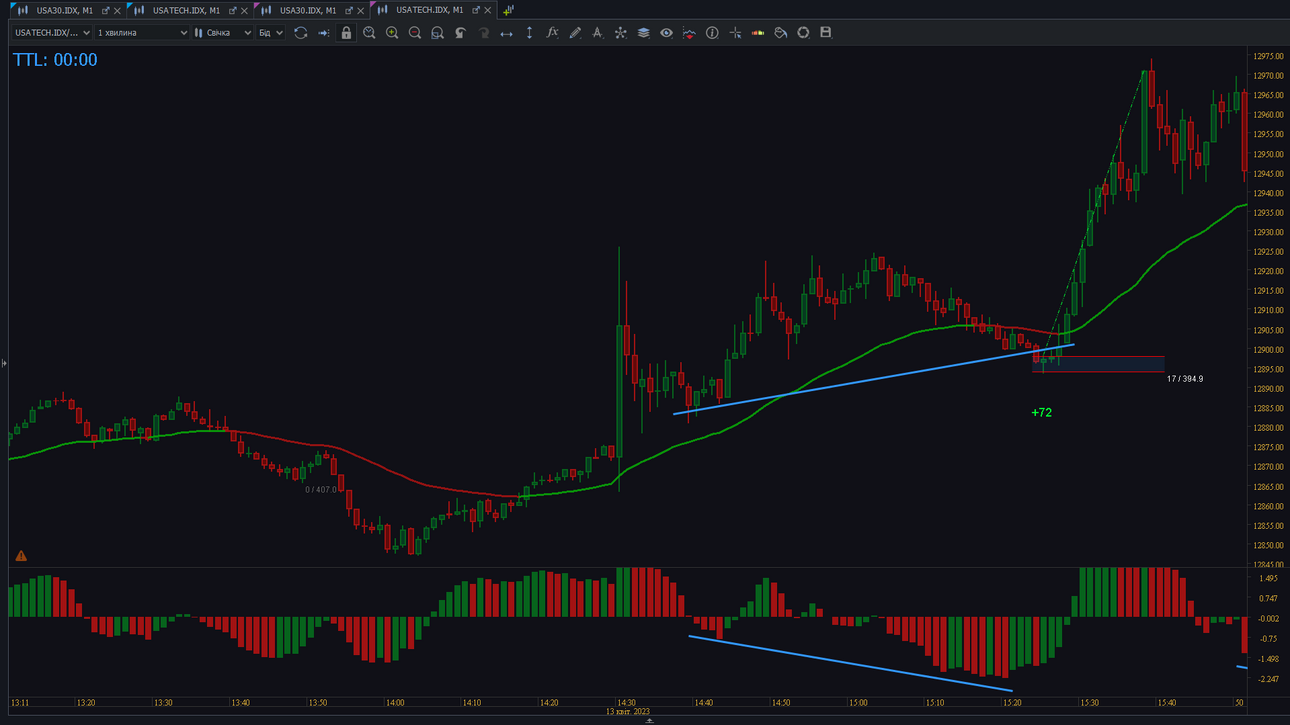Click the zoom out magnifier icon
This screenshot has height=725, width=1290.
tap(415, 33)
